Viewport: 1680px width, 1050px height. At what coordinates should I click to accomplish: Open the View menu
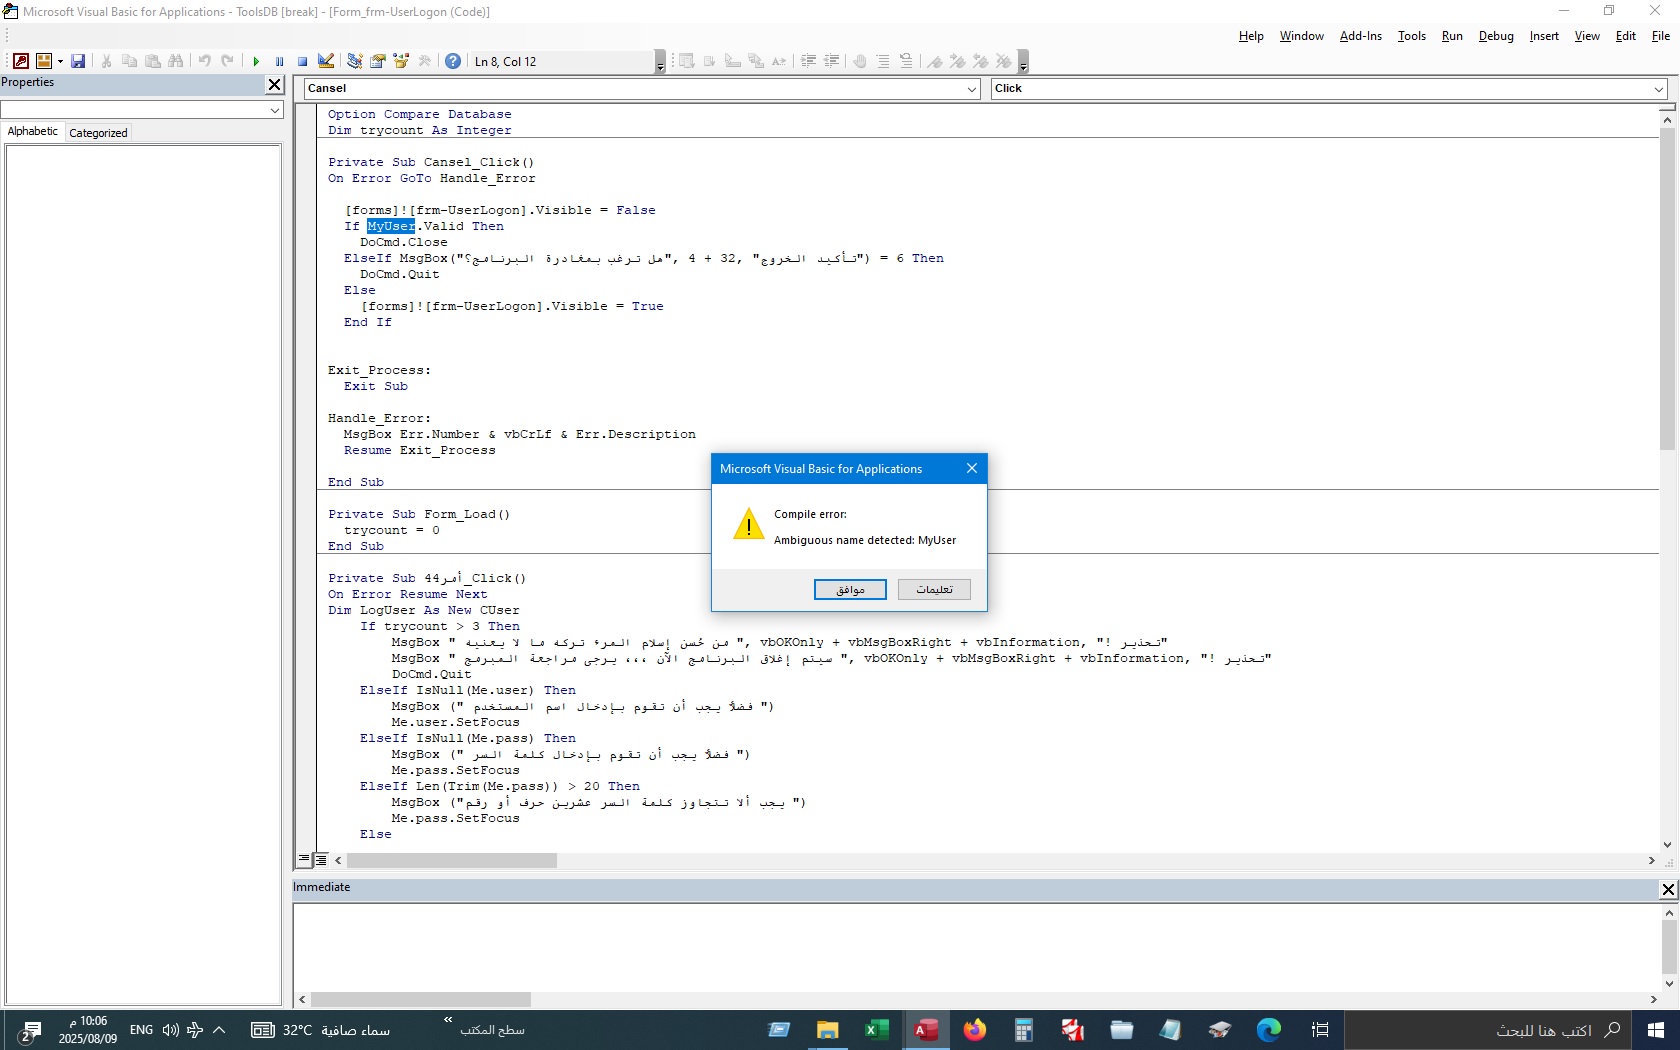click(x=1587, y=36)
